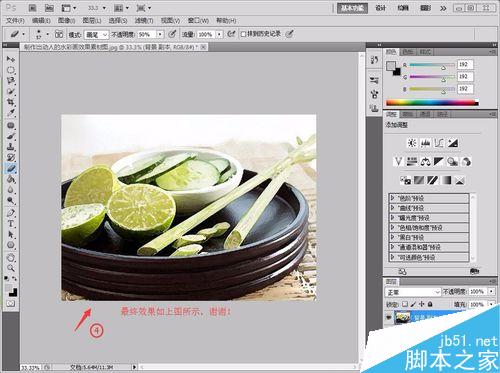Select the Dodge tool
This screenshot has width=500, height=373.
click(x=11, y=200)
